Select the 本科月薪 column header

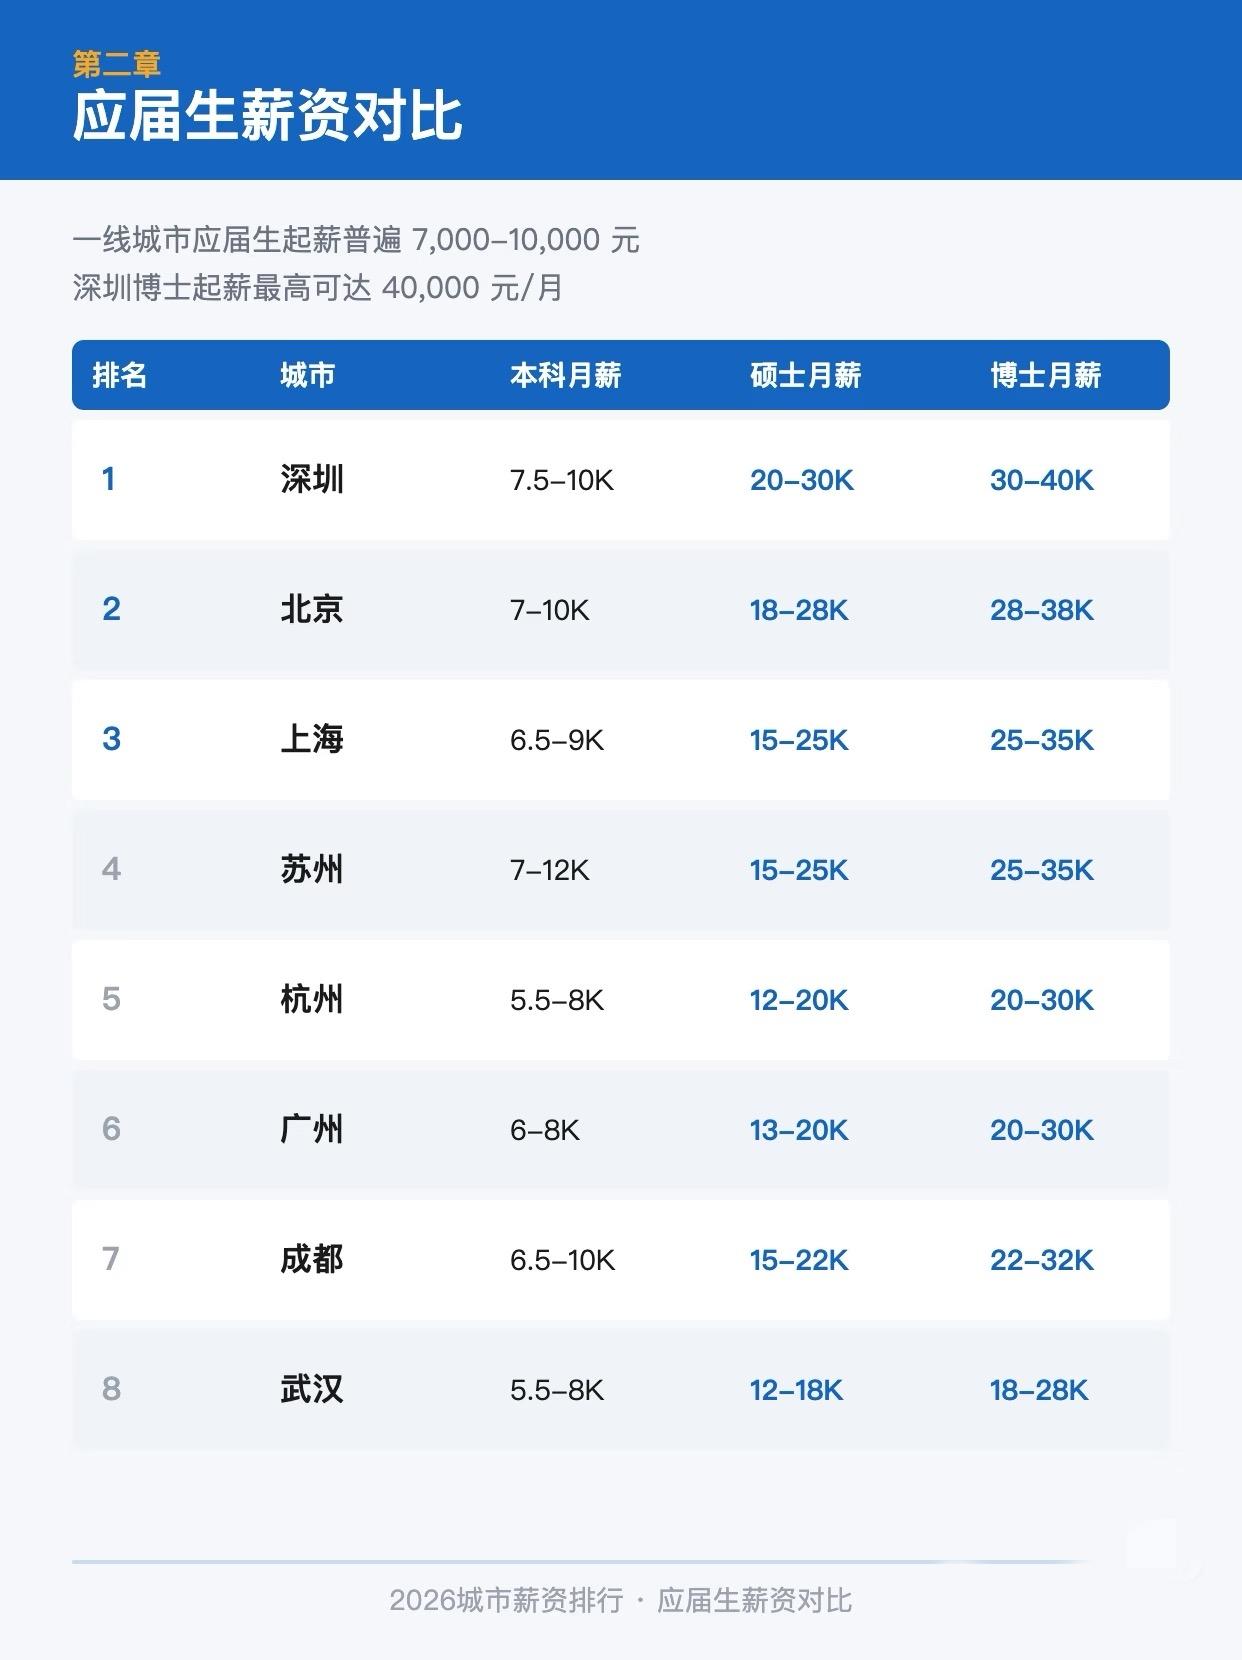point(566,375)
